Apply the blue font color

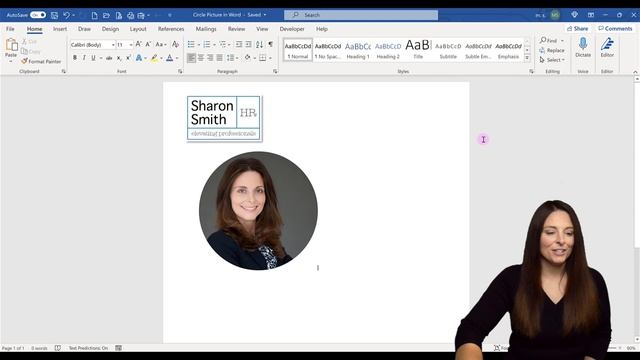point(170,58)
